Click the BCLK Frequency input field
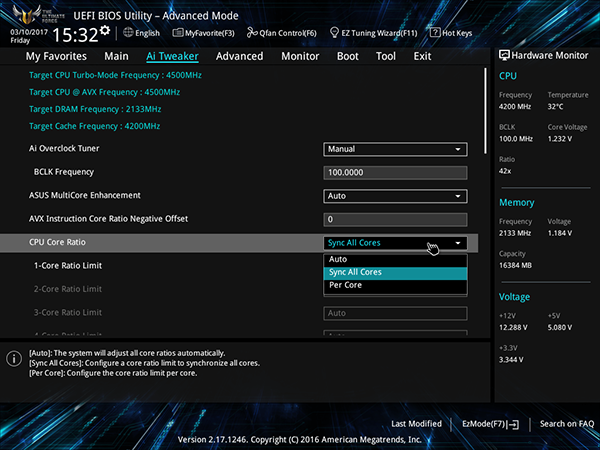The height and width of the screenshot is (450, 600). [395, 173]
